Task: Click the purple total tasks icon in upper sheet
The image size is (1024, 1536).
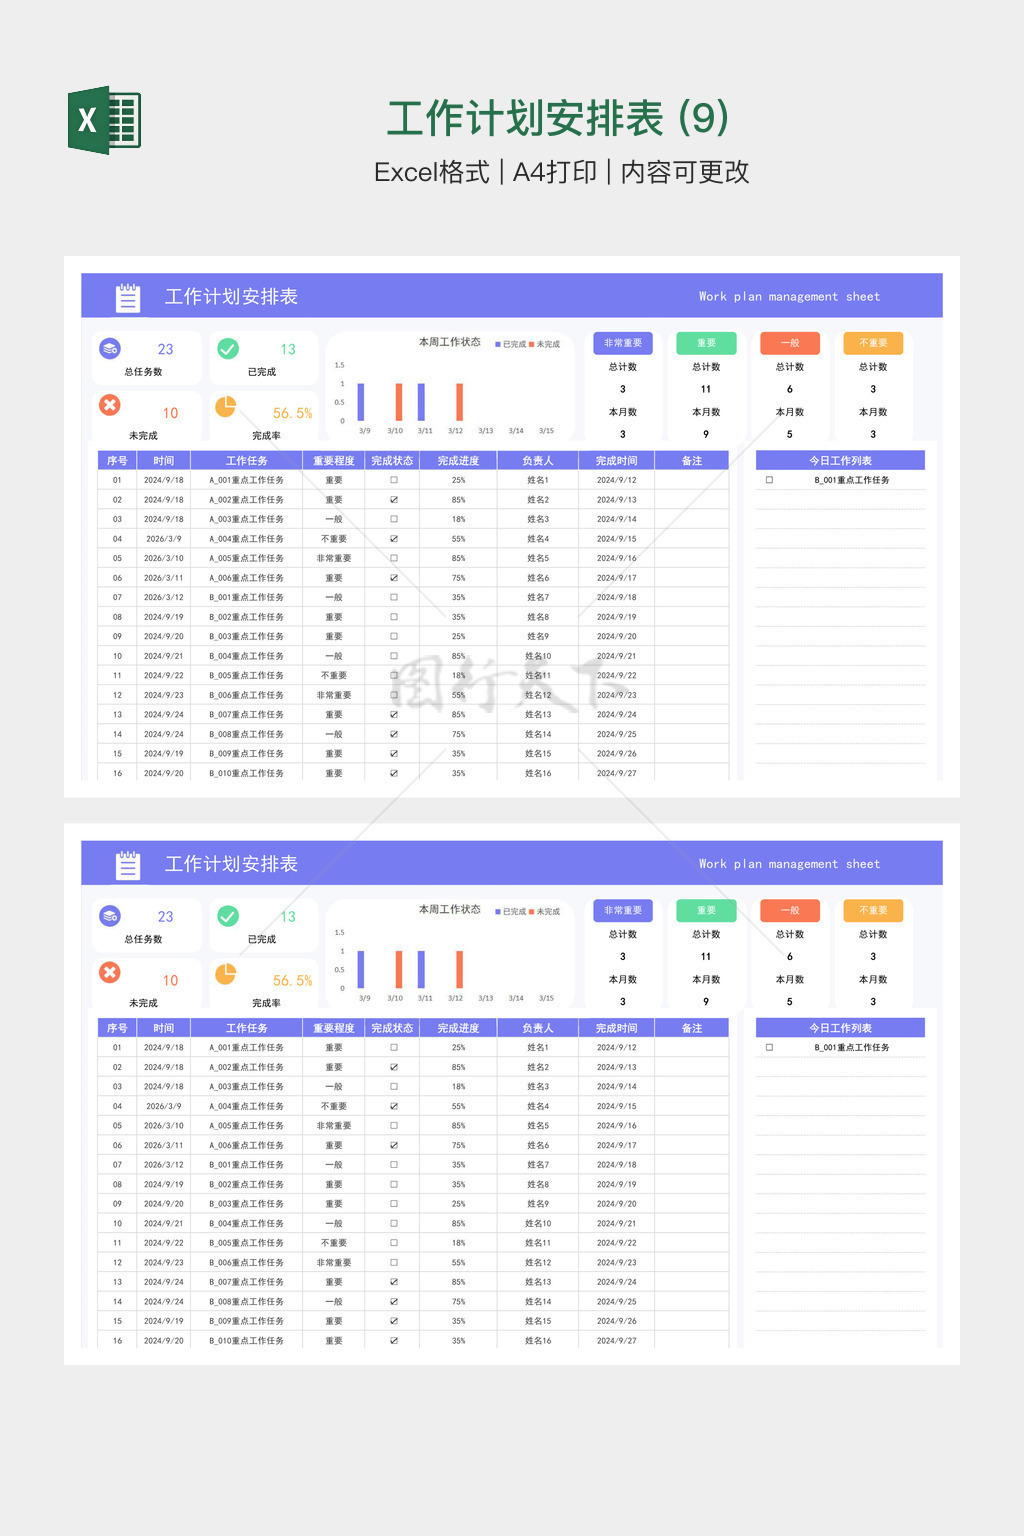Action: tap(110, 349)
